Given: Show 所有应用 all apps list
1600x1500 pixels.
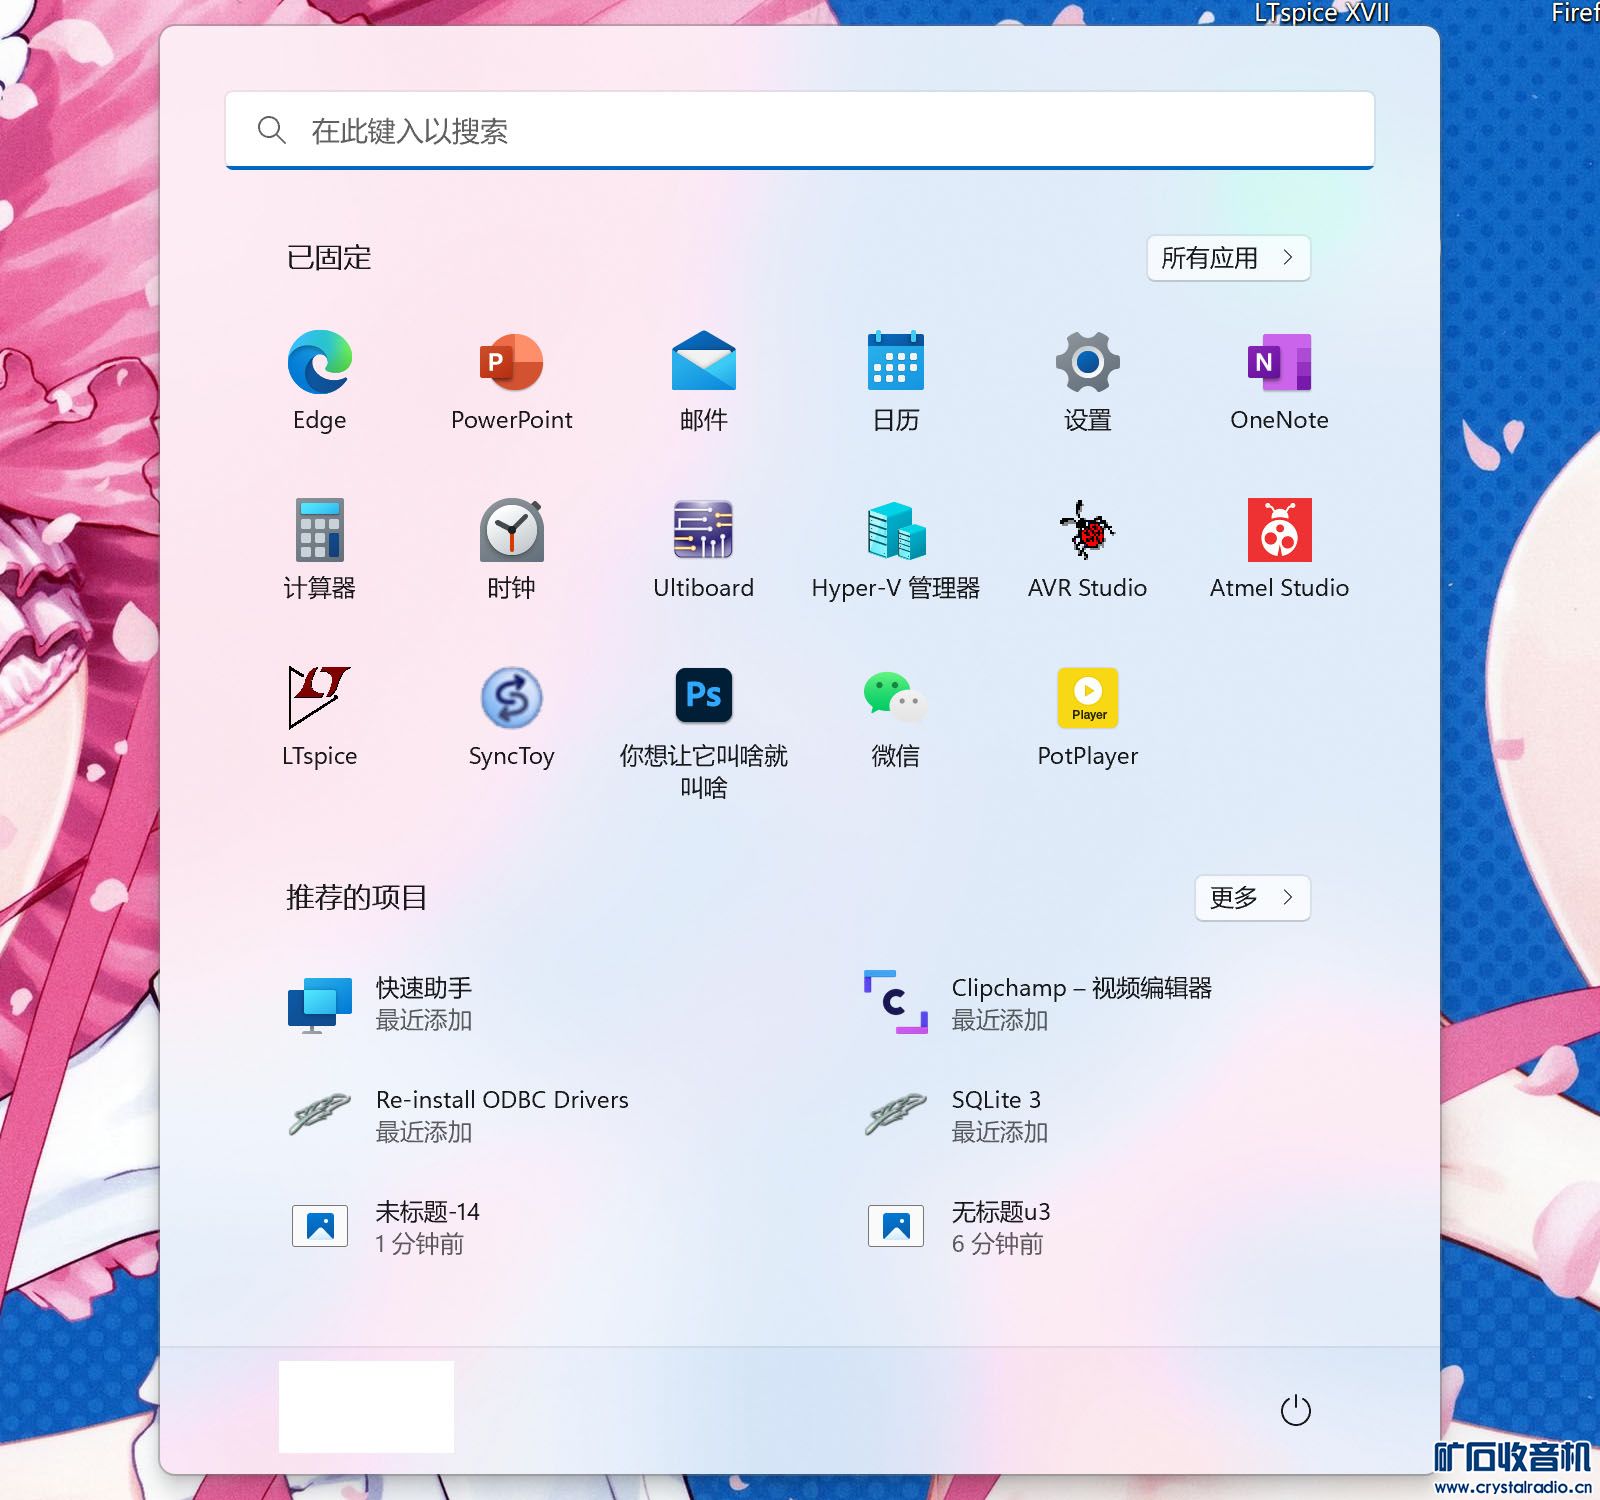Looking at the screenshot, I should pos(1228,258).
